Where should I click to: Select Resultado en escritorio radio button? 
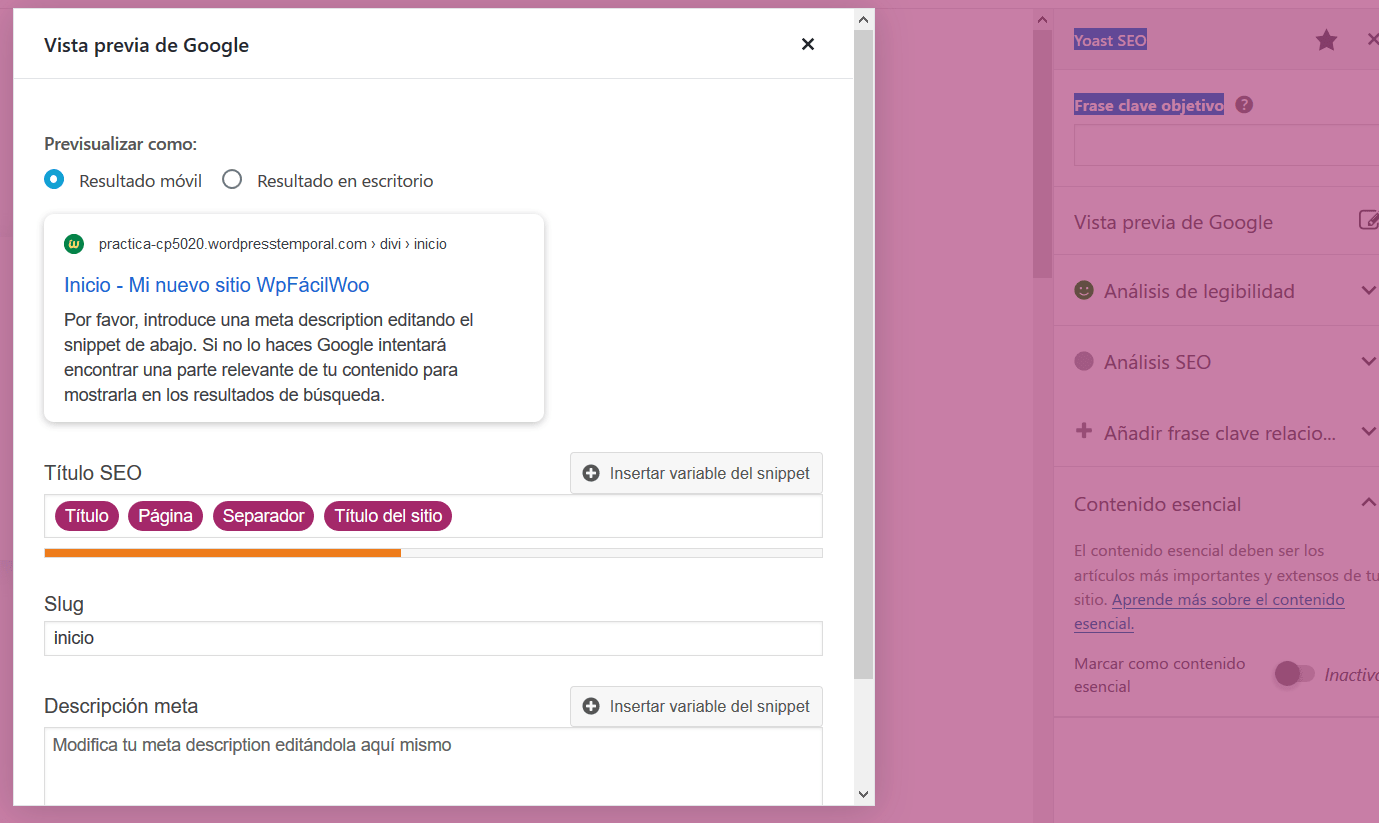pos(232,179)
